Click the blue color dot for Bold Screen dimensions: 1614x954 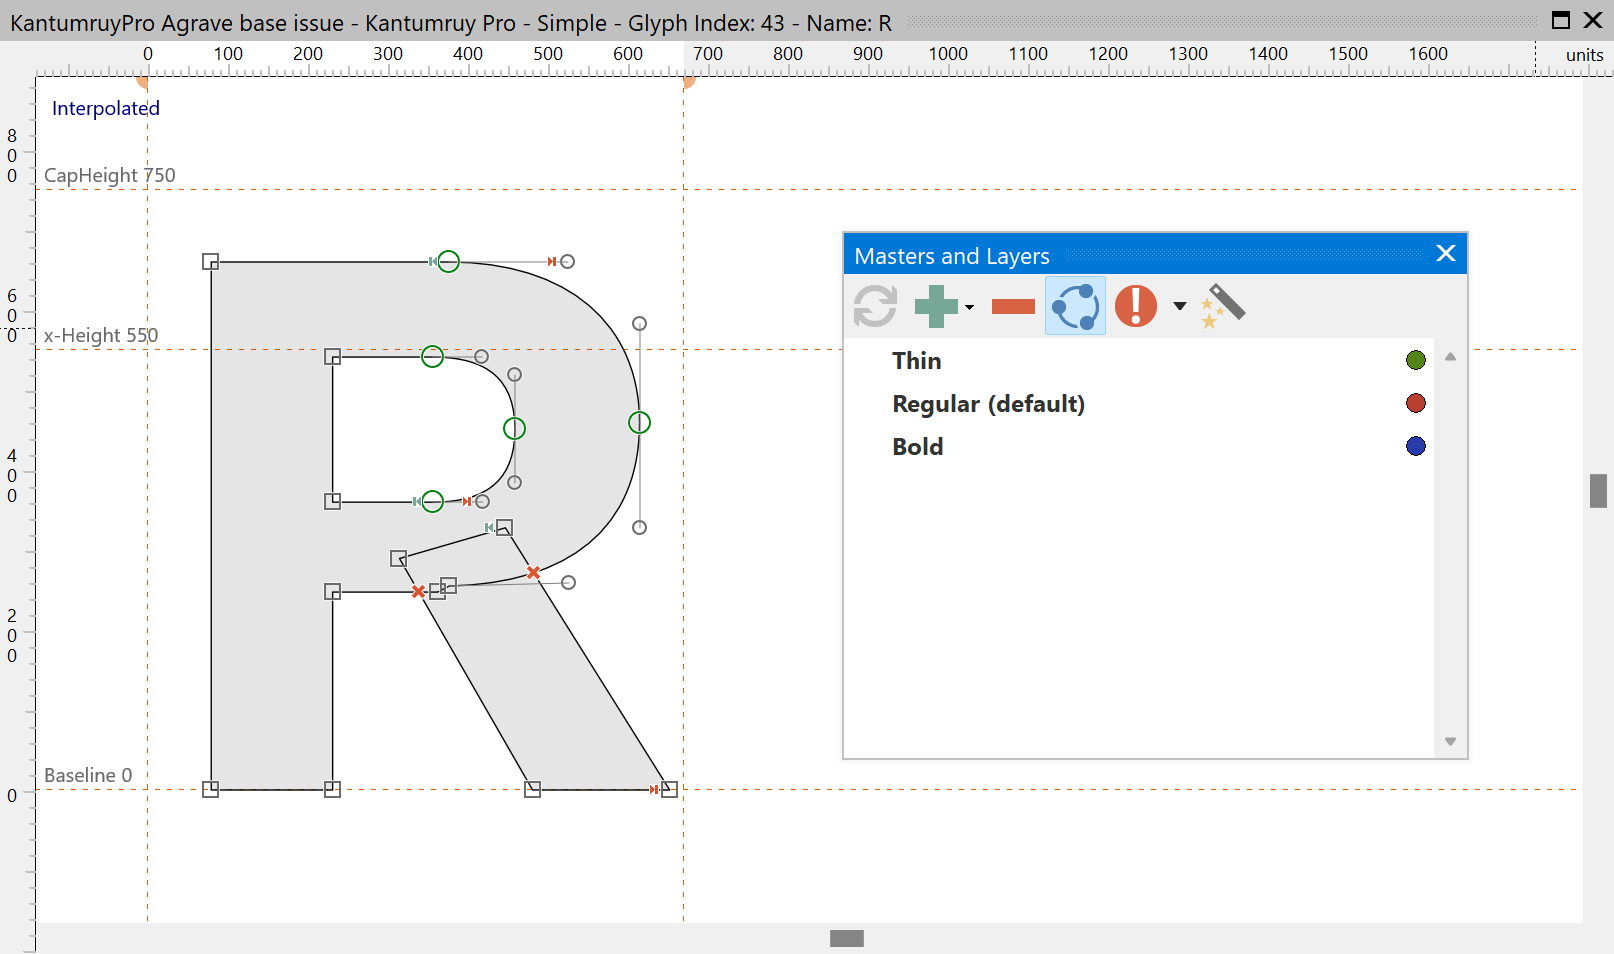tap(1415, 446)
